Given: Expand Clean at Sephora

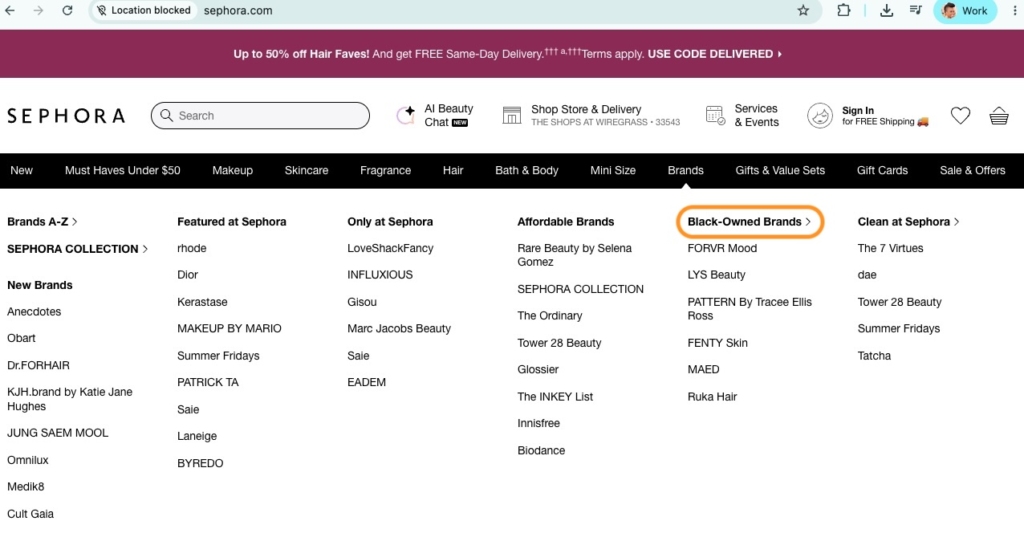Looking at the screenshot, I should [x=908, y=222].
